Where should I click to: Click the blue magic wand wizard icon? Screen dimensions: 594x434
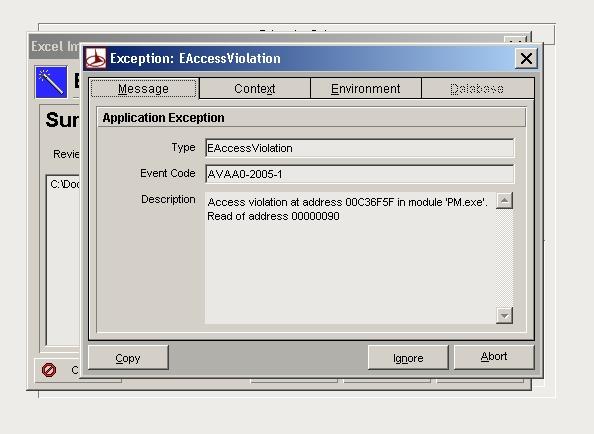tap(51, 82)
